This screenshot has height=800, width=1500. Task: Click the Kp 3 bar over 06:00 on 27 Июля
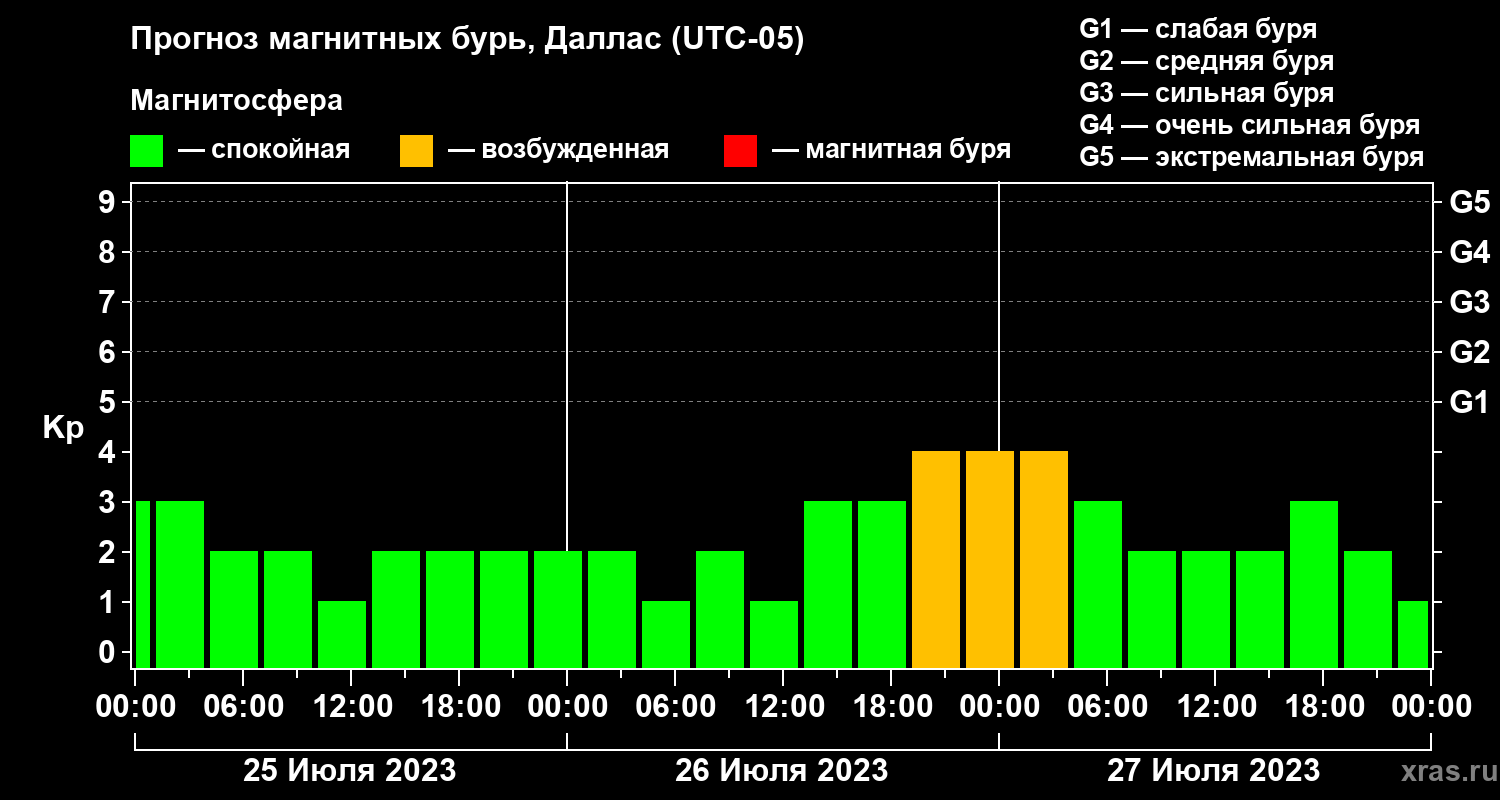point(1098,584)
